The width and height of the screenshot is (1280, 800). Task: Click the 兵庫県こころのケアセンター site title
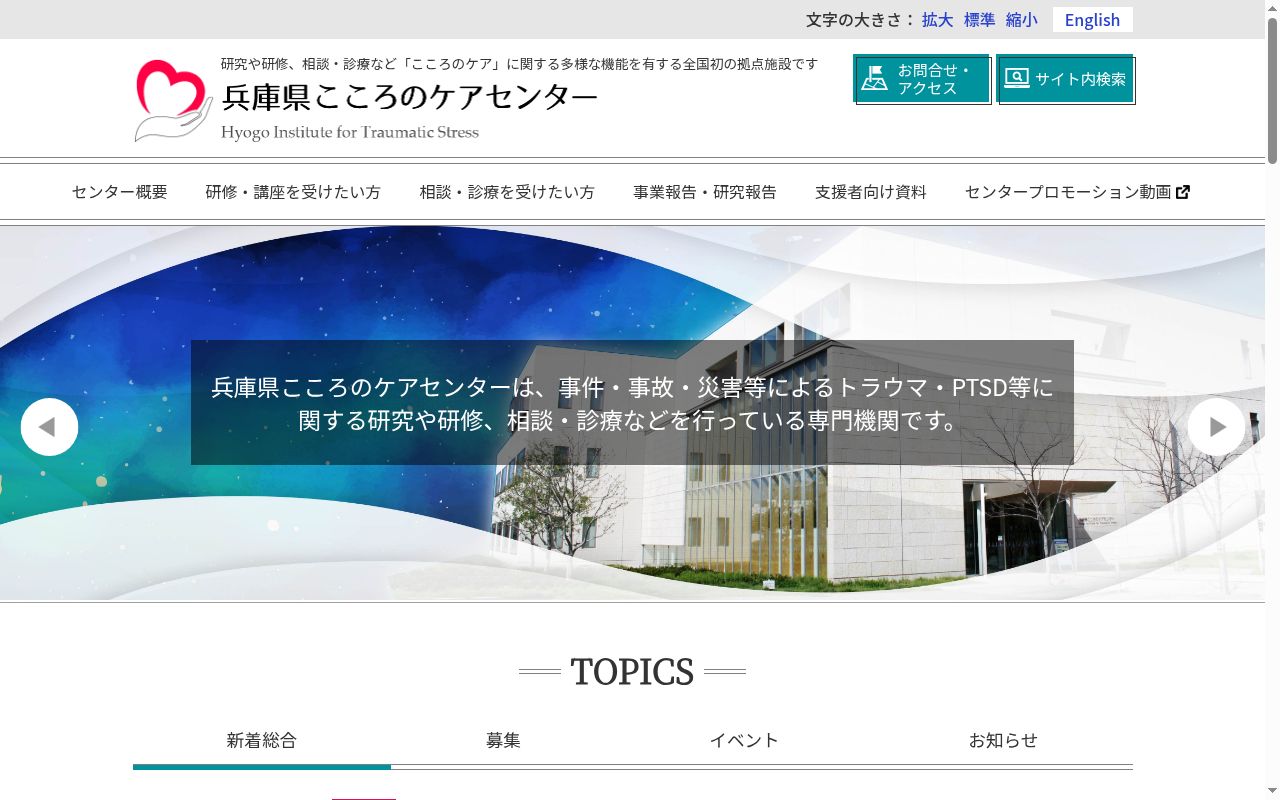(x=410, y=97)
